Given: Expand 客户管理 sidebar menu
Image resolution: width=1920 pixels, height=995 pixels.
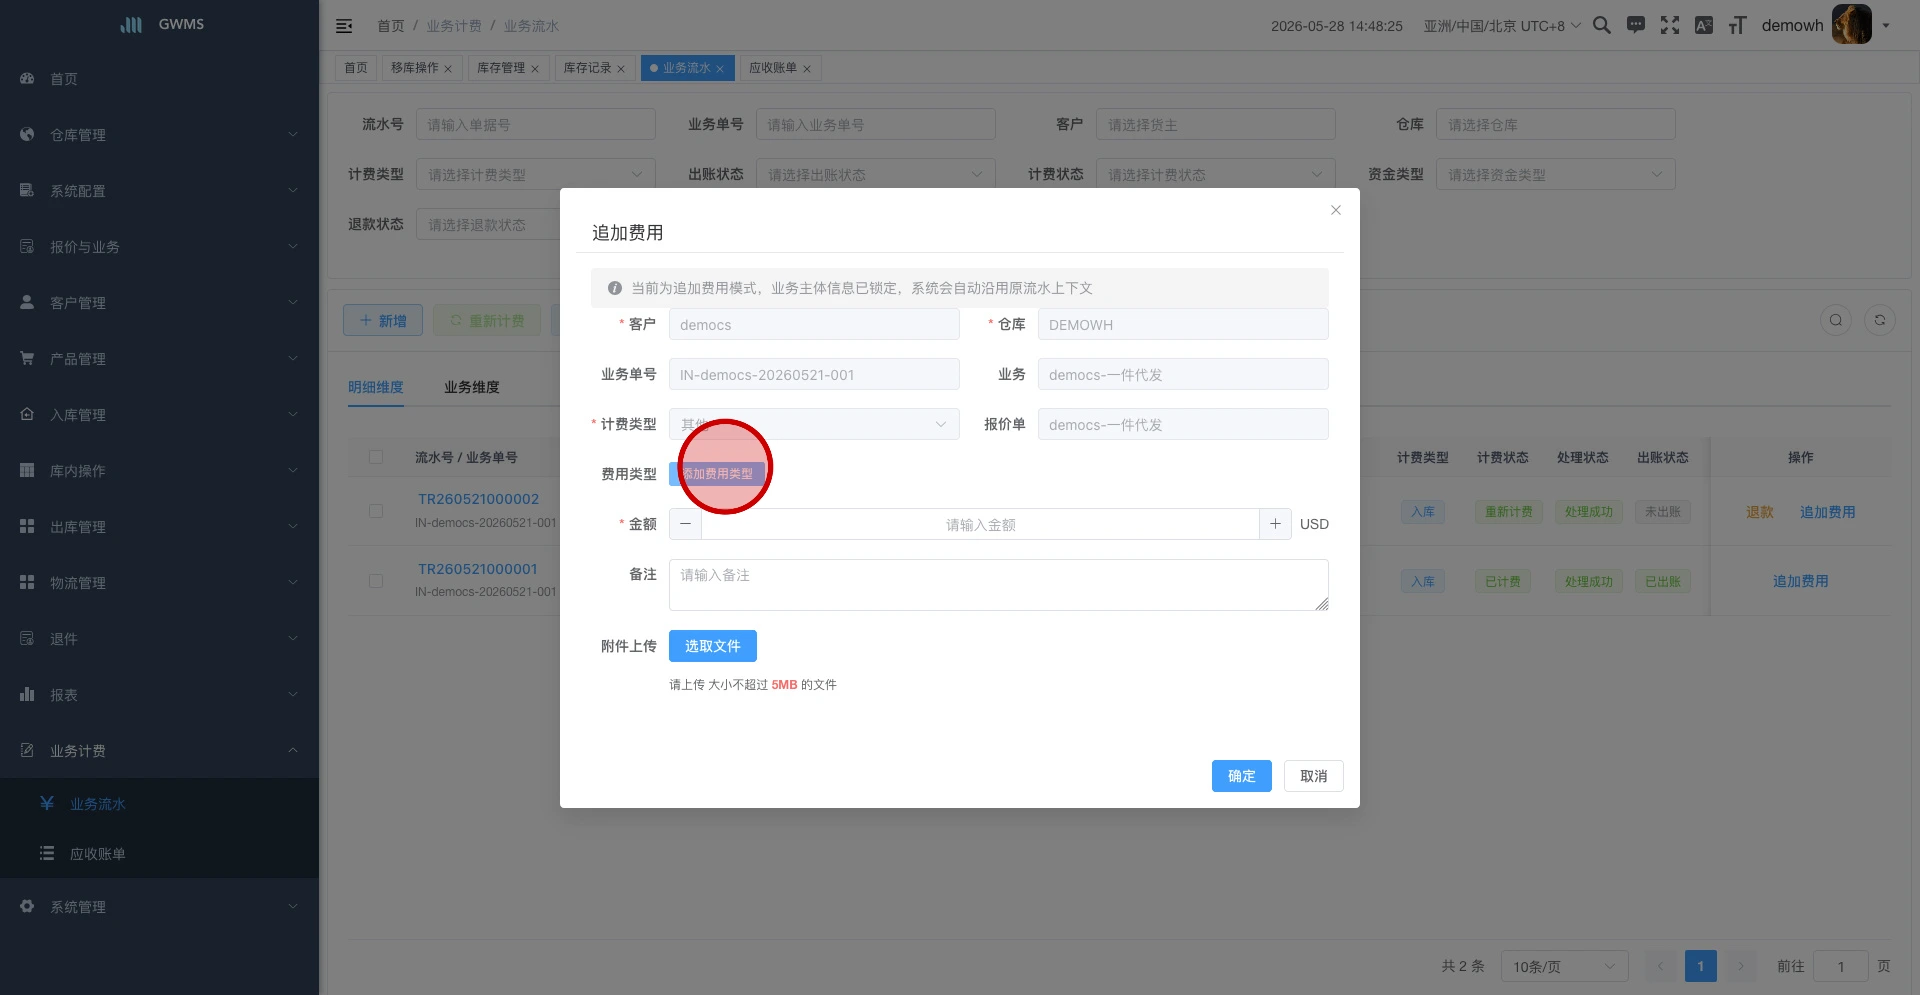Looking at the screenshot, I should 160,303.
